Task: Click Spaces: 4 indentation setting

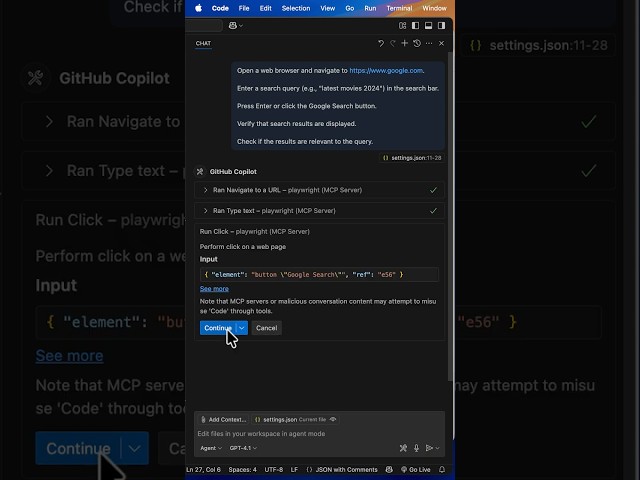Action: click(242, 470)
